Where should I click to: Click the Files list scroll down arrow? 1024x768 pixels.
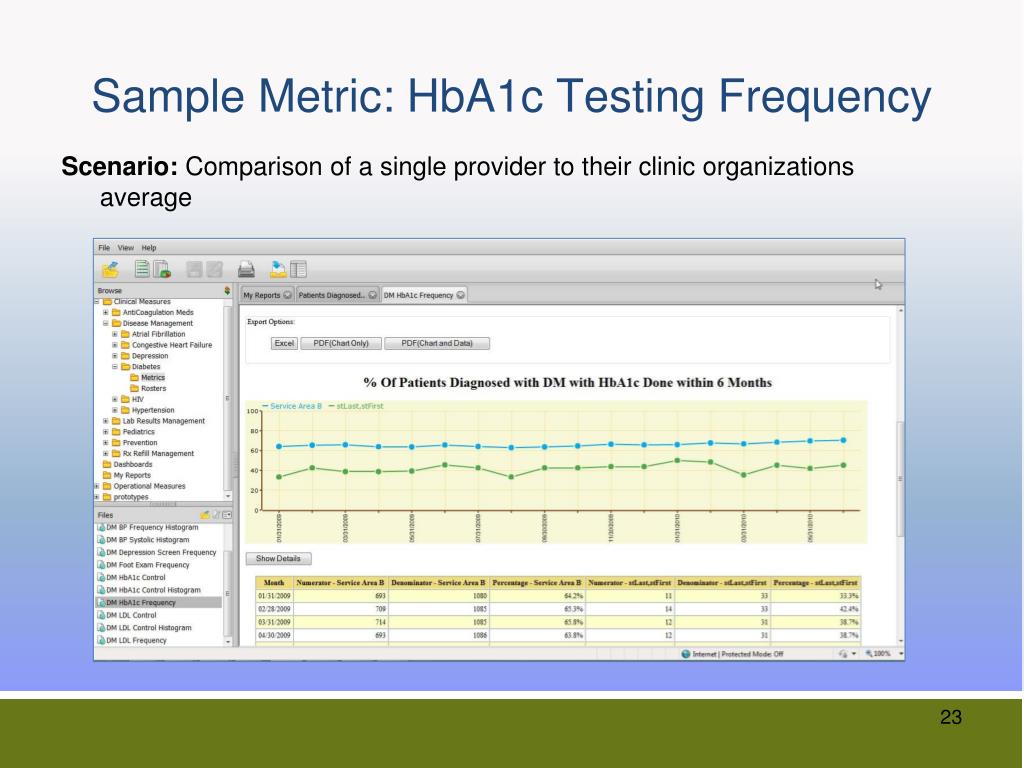228,642
